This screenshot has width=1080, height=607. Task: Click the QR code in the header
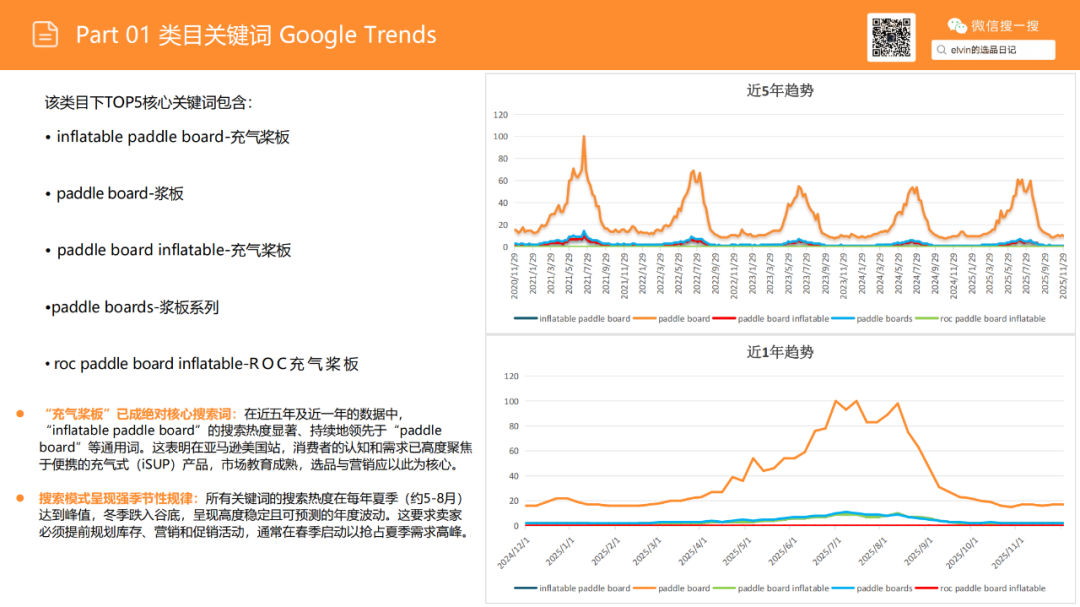point(891,37)
